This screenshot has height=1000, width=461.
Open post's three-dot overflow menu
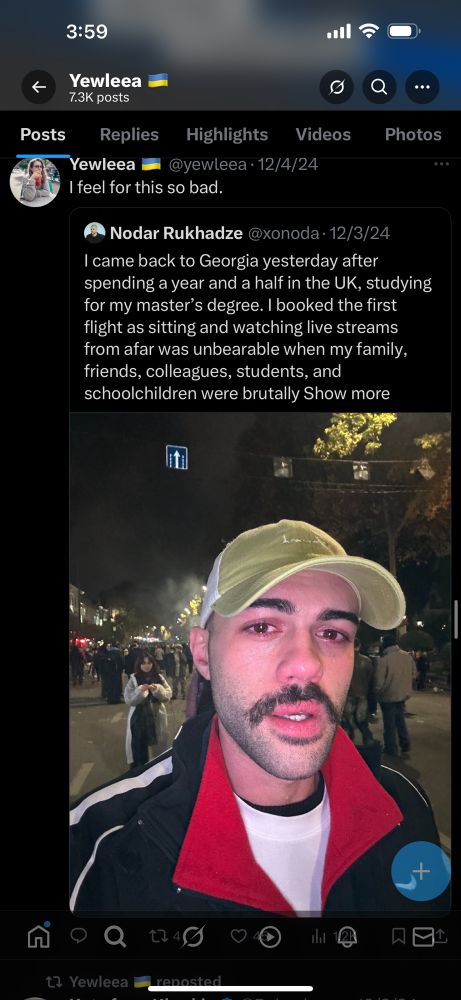tap(441, 165)
